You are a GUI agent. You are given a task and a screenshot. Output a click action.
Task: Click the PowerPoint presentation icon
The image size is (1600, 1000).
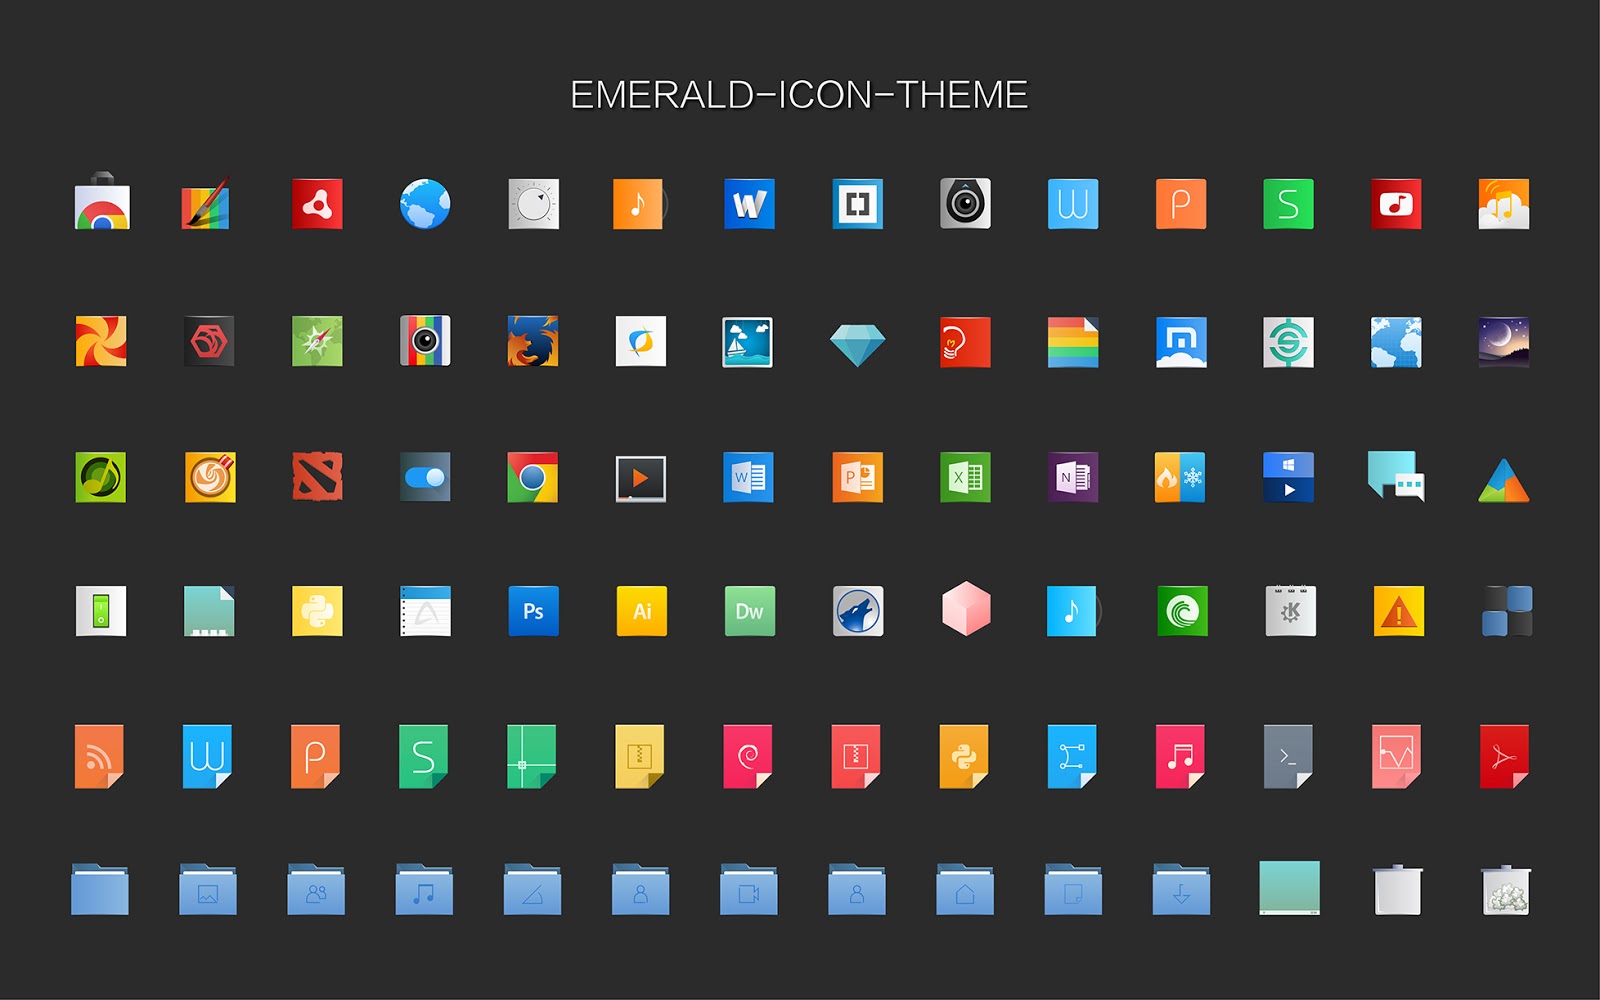pyautogui.click(x=857, y=478)
